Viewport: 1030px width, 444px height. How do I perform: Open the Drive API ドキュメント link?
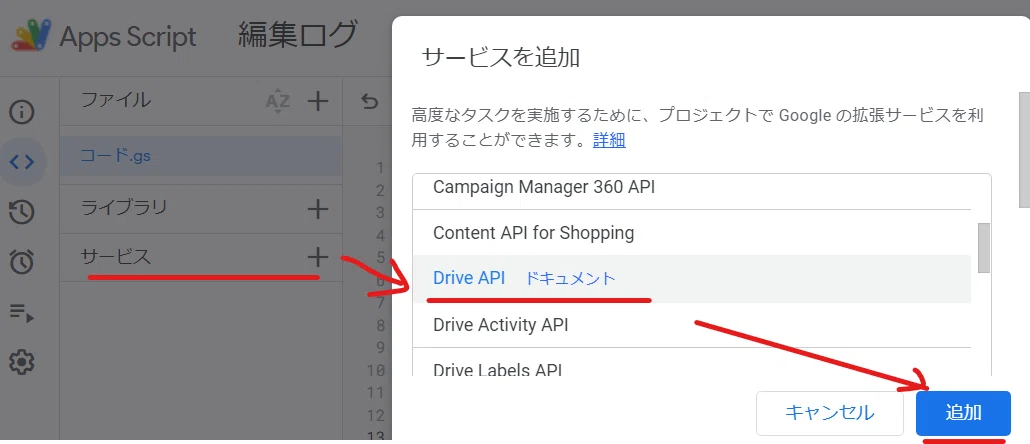(x=570, y=278)
